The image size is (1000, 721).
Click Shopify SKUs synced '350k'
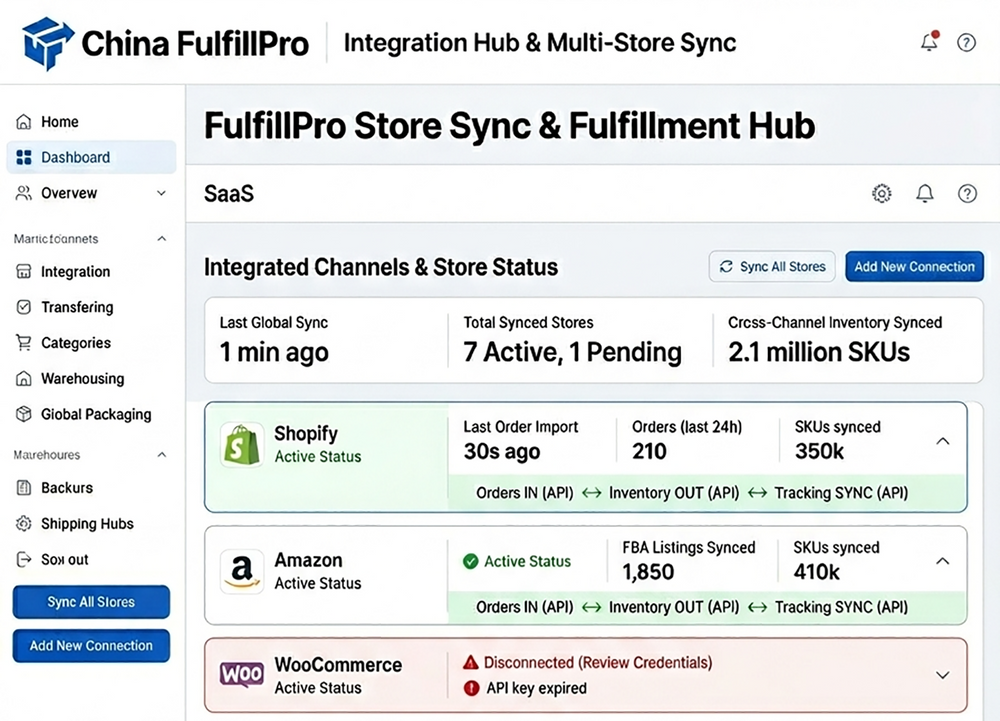pyautogui.click(x=820, y=451)
